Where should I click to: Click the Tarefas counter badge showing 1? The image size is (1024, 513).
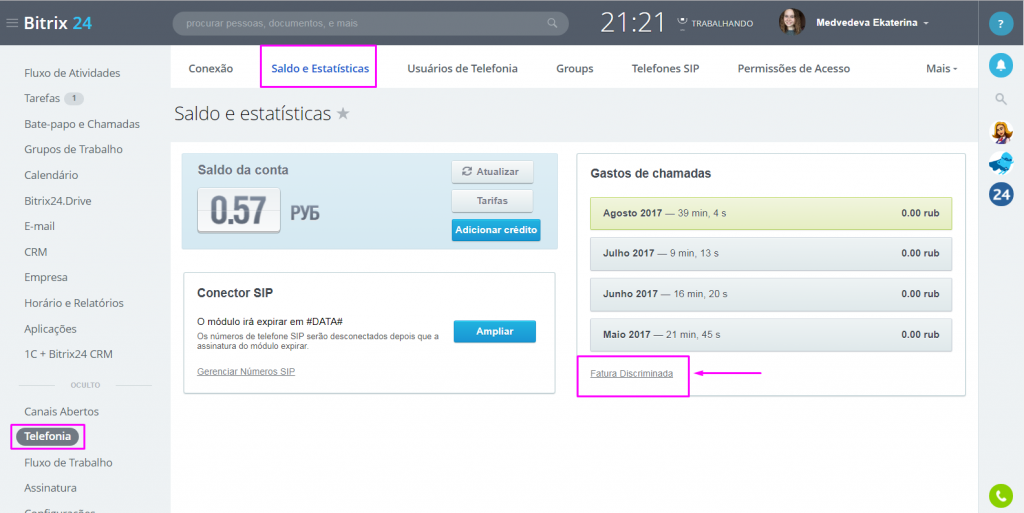point(74,99)
